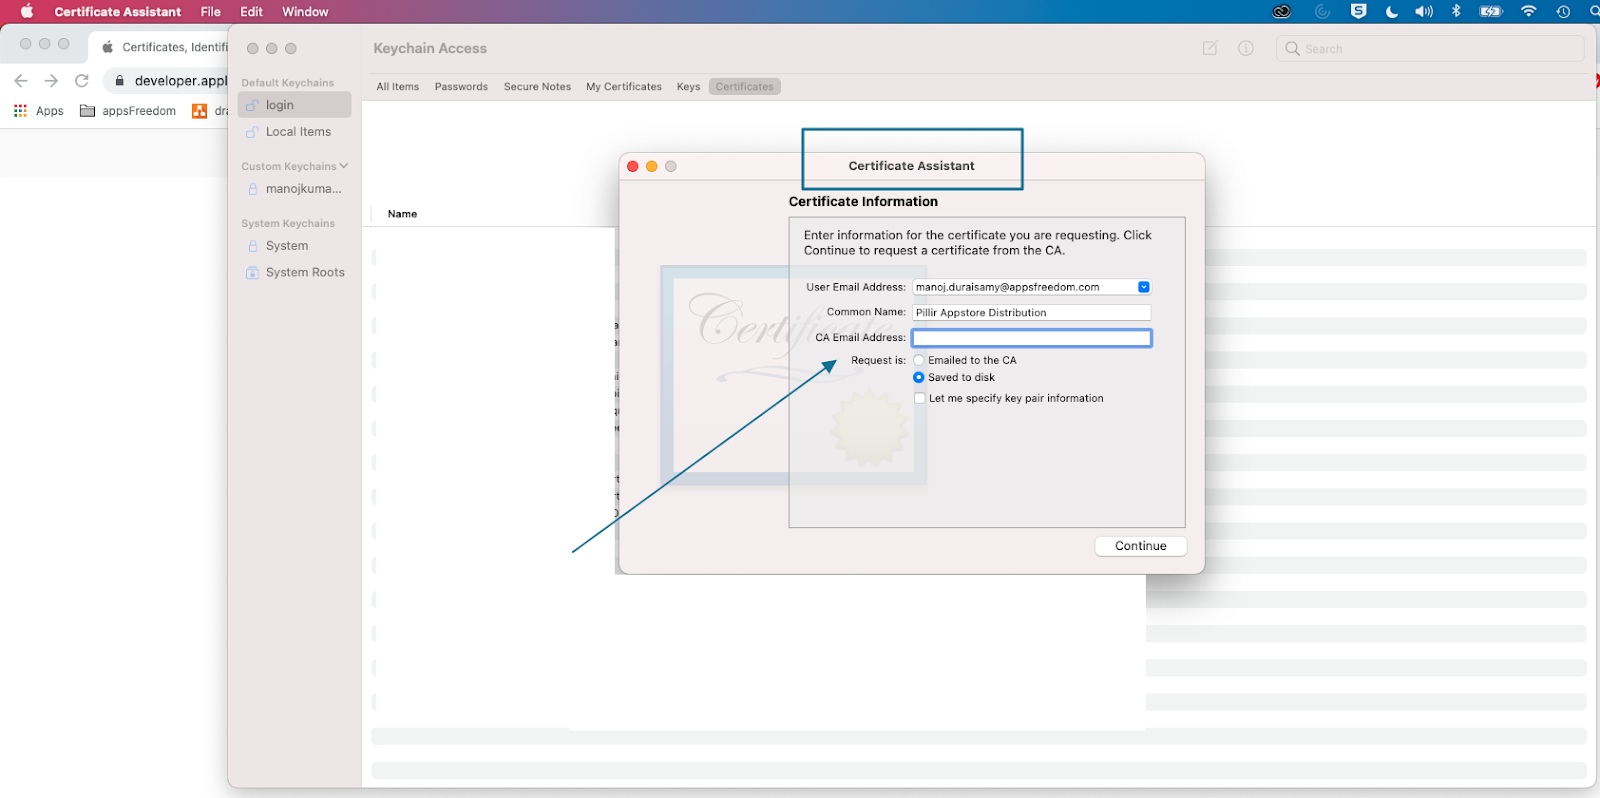Click the info icon in Keychain Access toolbar
1600x798 pixels.
[x=1246, y=48]
